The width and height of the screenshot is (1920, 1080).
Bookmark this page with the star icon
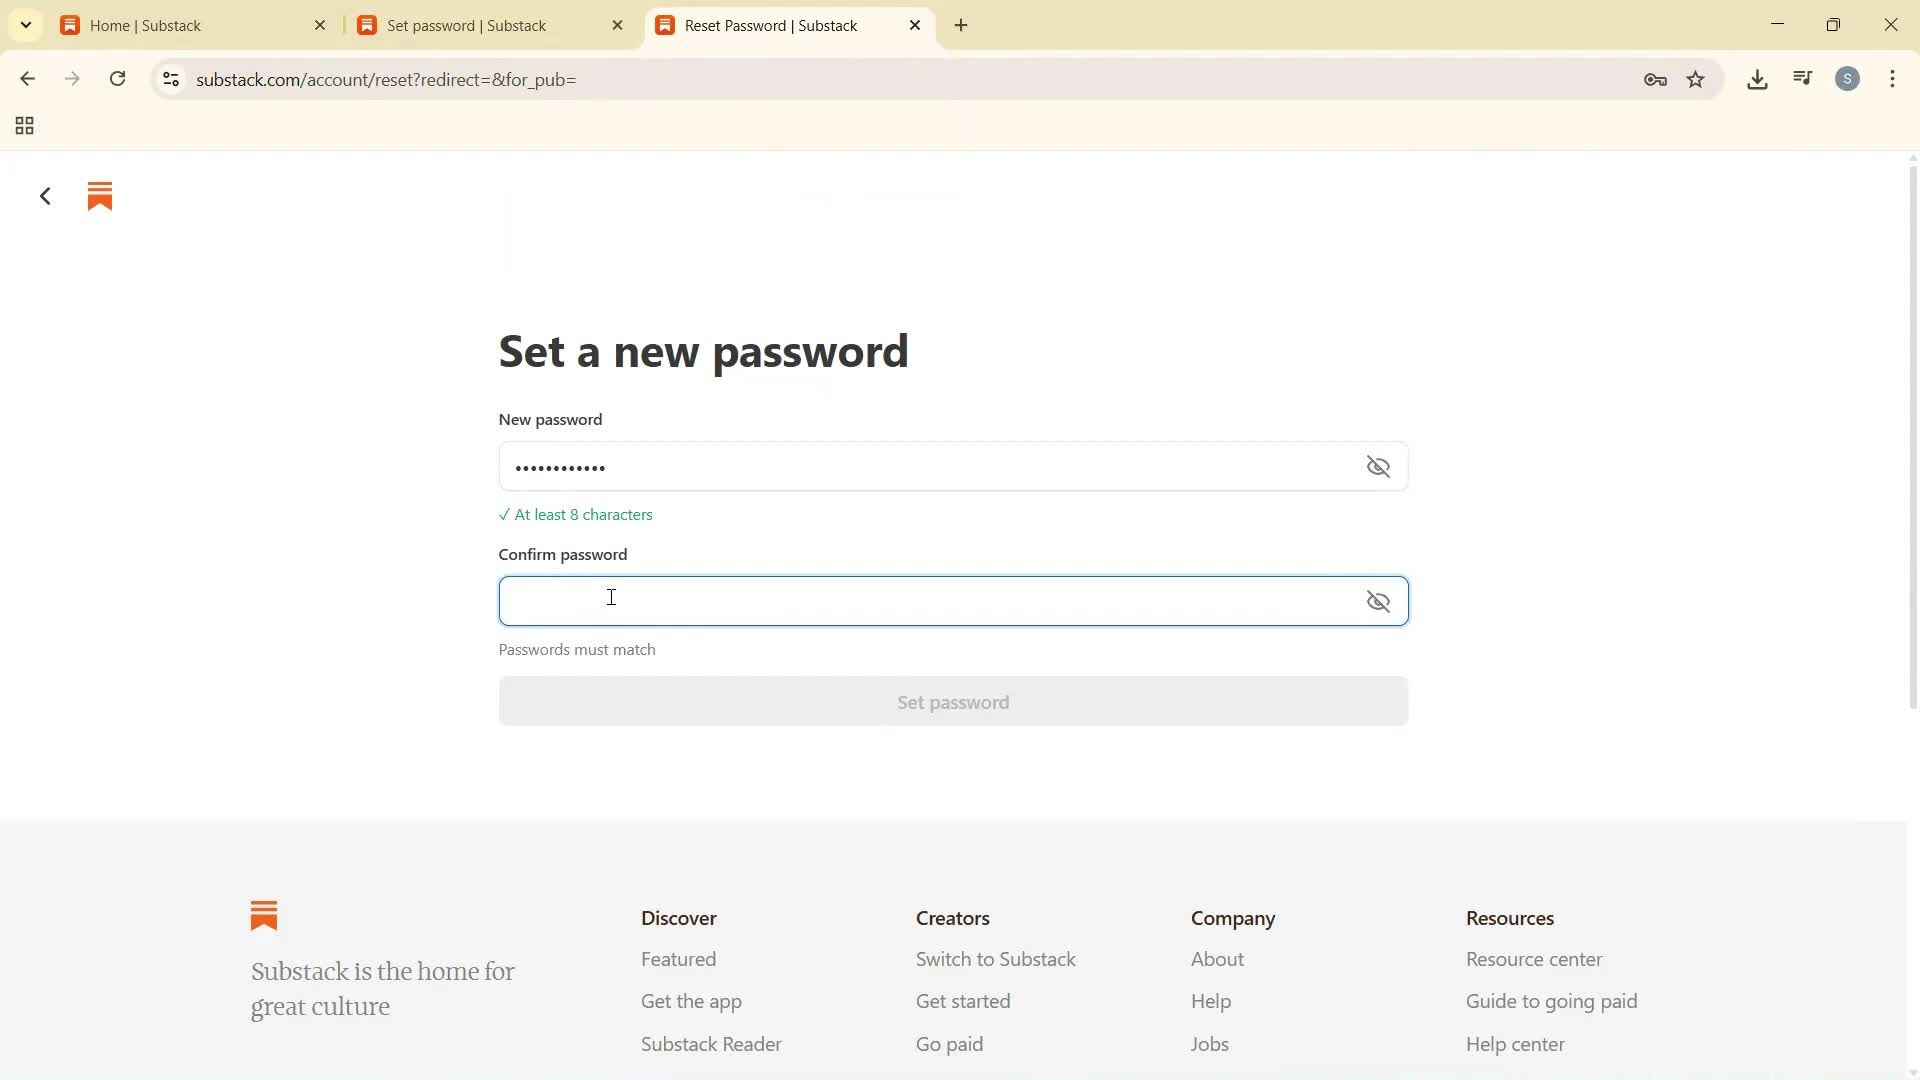[1697, 80]
